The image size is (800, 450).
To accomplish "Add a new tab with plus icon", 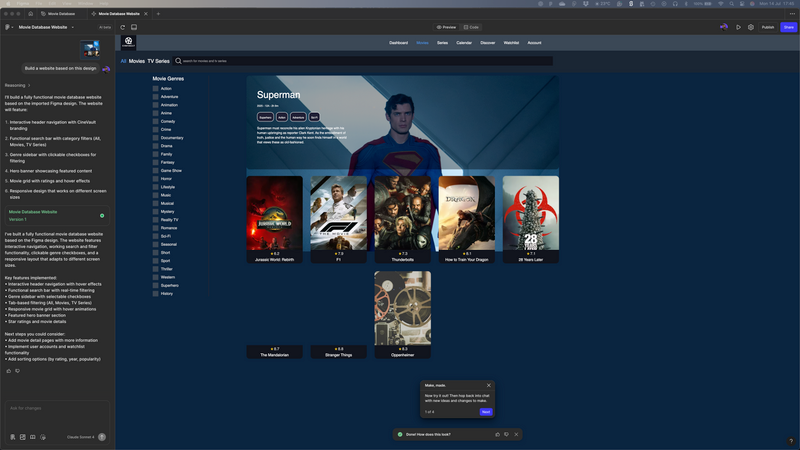I will point(158,14).
